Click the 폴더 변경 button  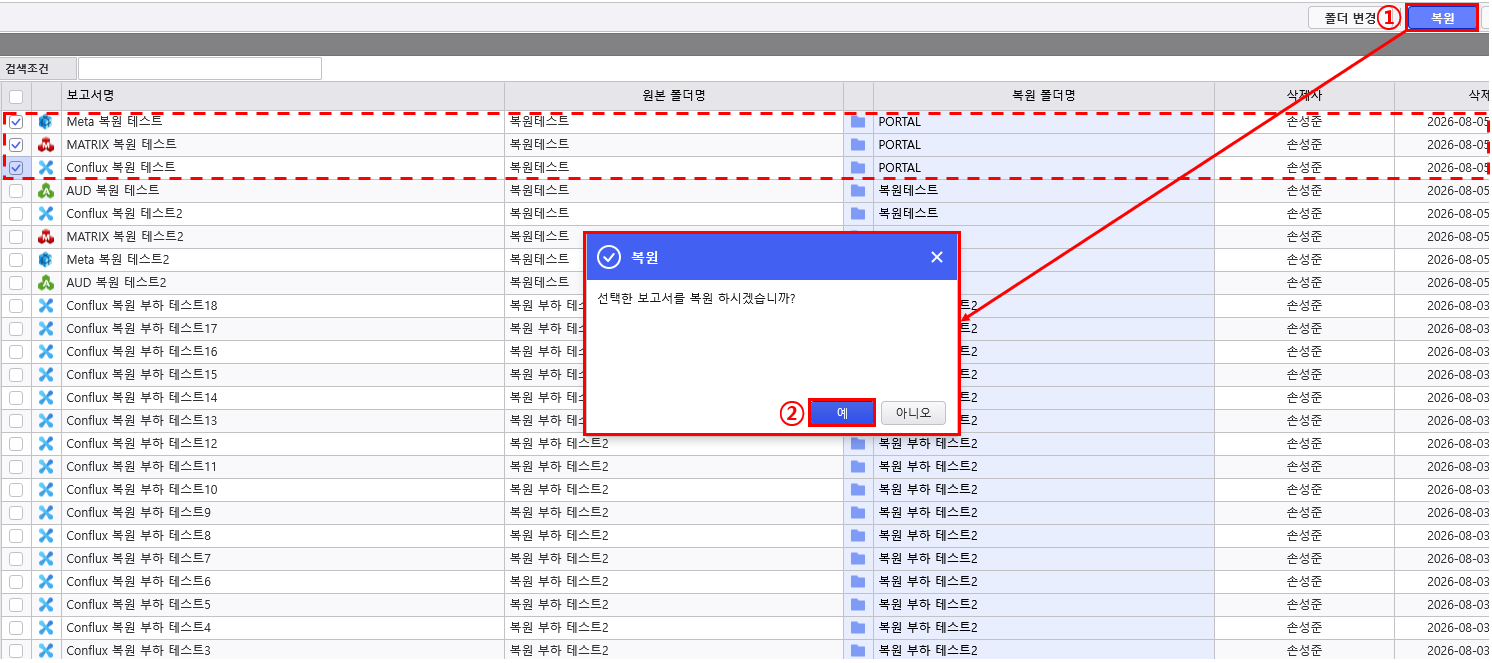click(x=1352, y=18)
